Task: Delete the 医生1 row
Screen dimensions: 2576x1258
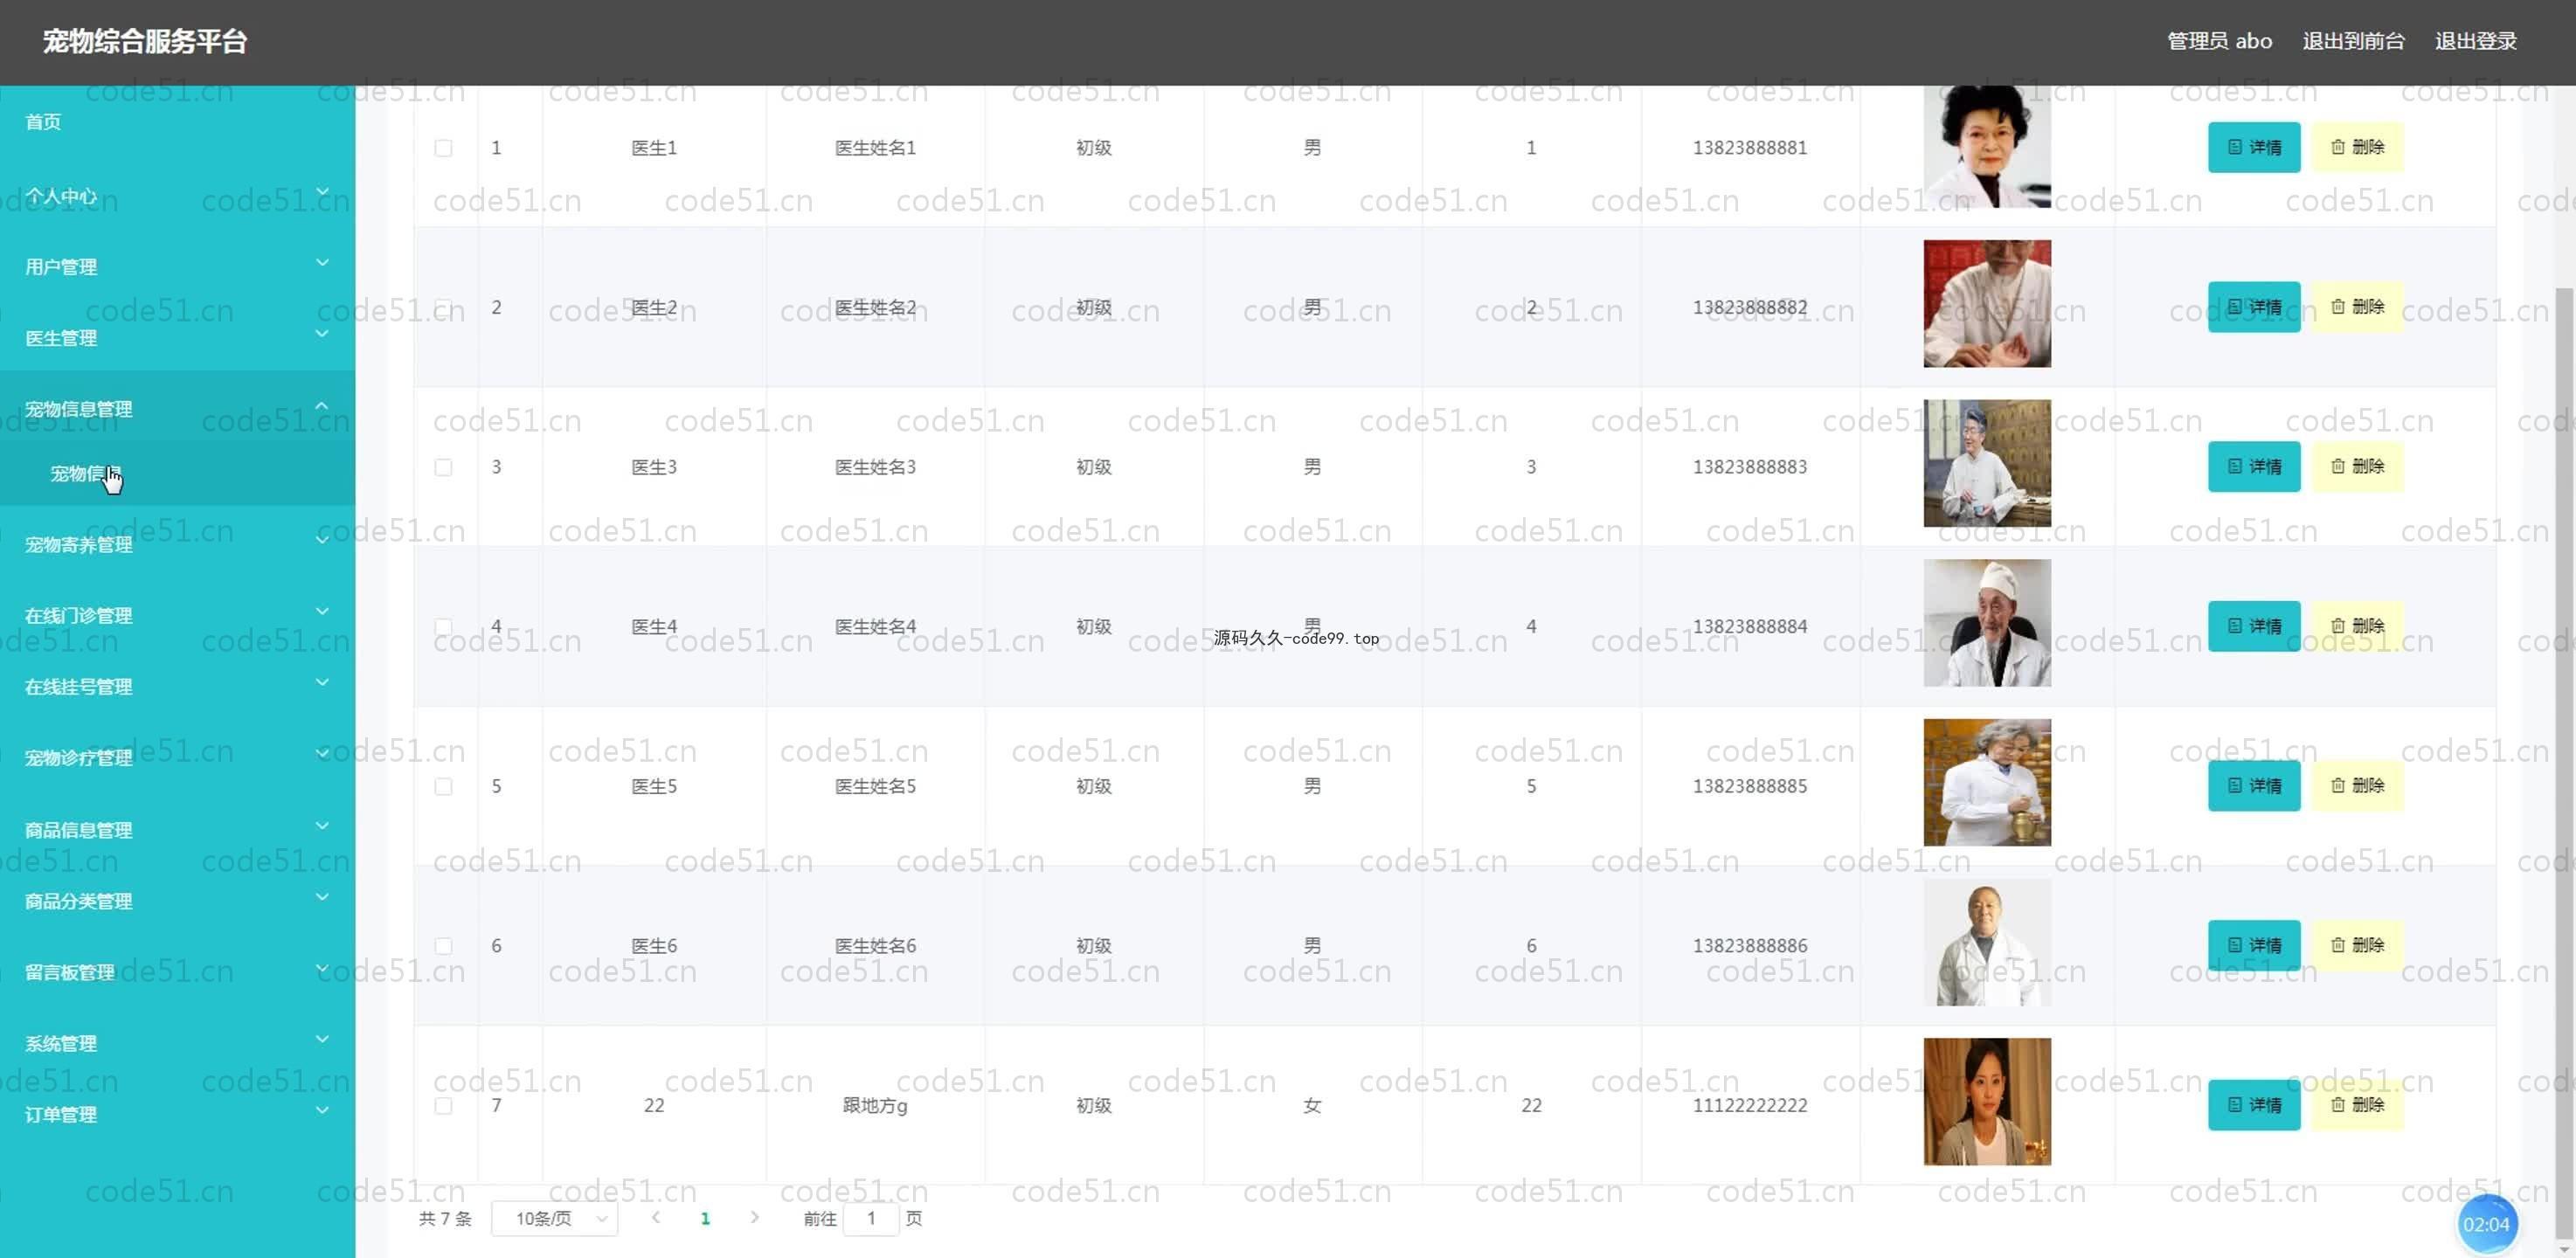Action: [x=2357, y=147]
